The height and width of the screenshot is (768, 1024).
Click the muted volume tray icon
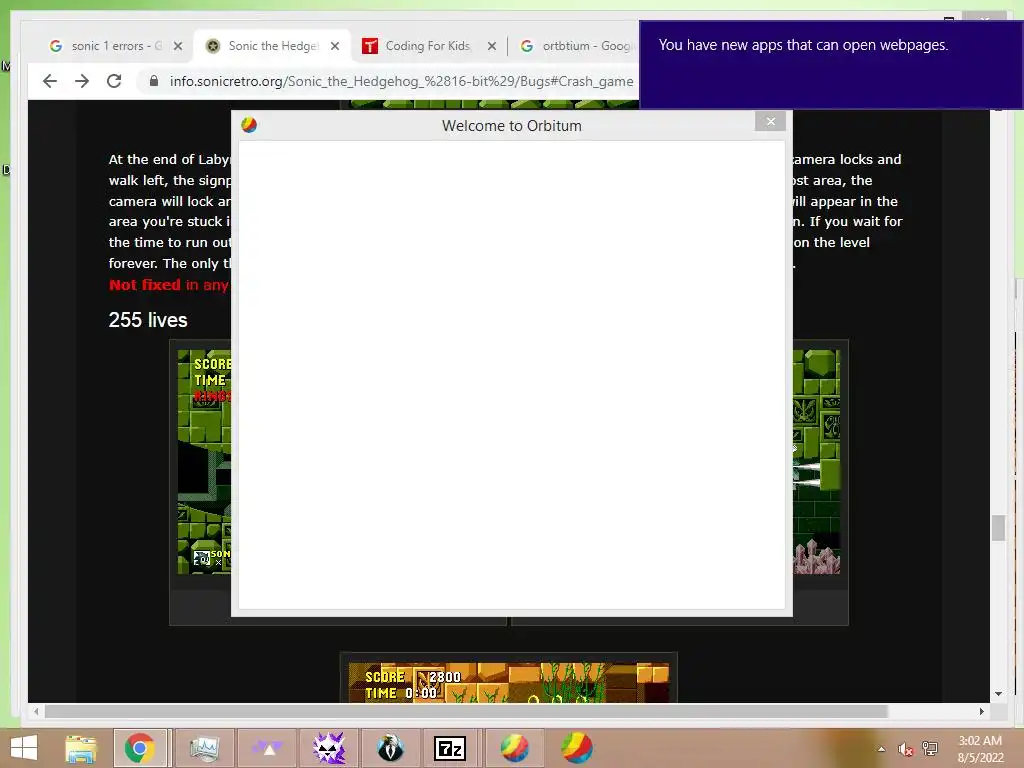pos(905,749)
